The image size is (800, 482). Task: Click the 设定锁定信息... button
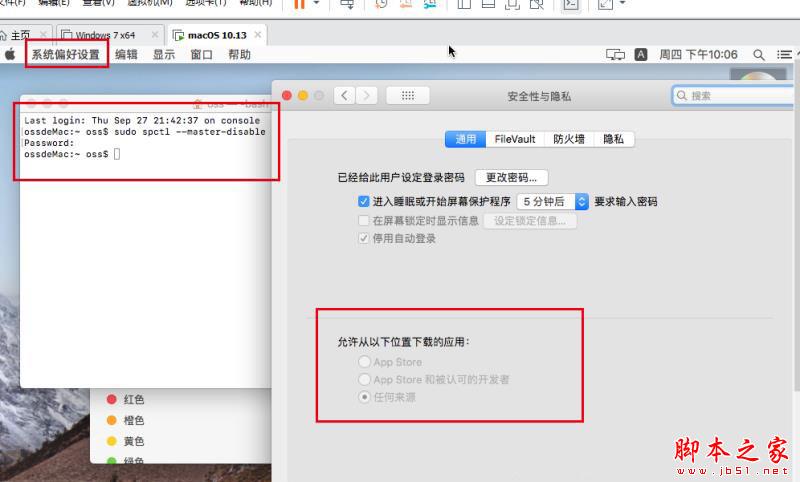(x=530, y=221)
